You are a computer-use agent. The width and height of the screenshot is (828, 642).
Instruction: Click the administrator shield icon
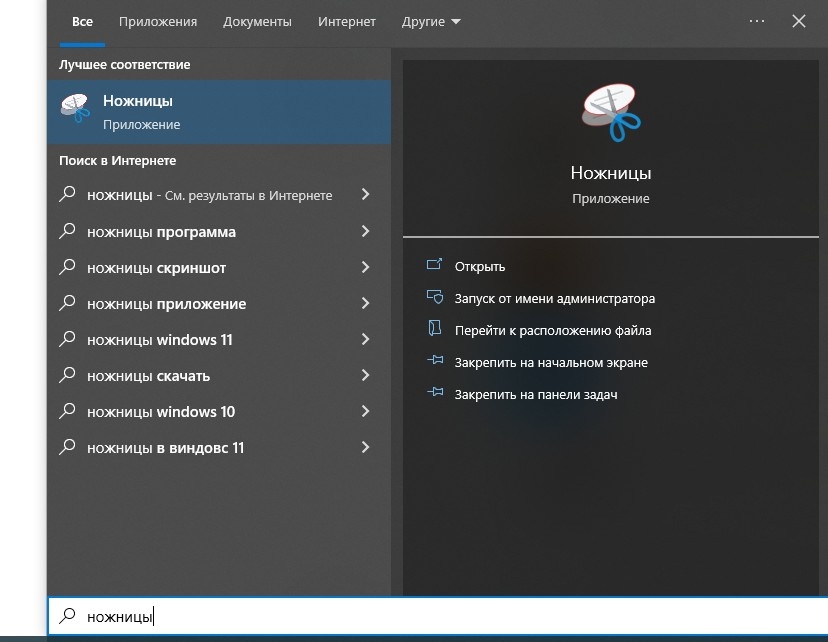[435, 296]
